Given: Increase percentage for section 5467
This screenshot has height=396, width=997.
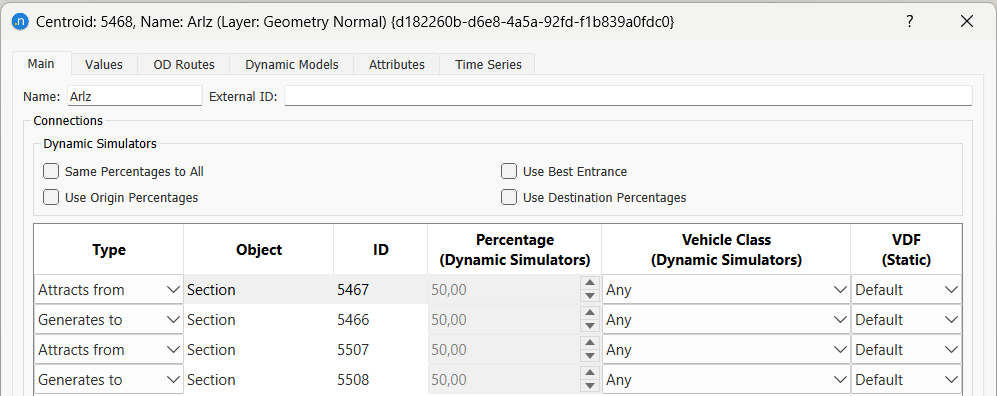Looking at the screenshot, I should coord(590,283).
